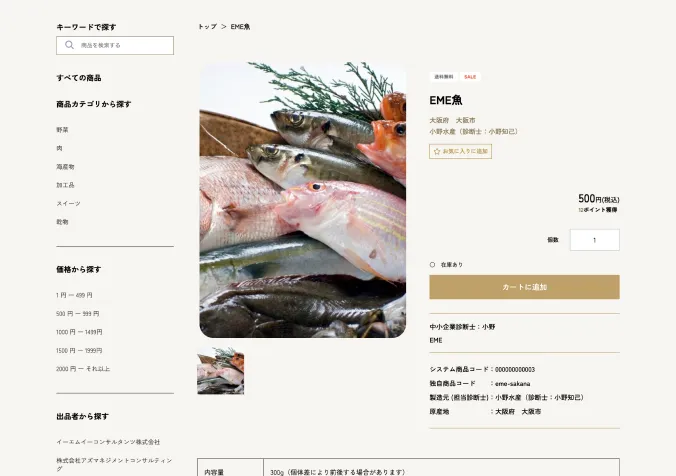Click the magnifier search icon

coord(69,45)
